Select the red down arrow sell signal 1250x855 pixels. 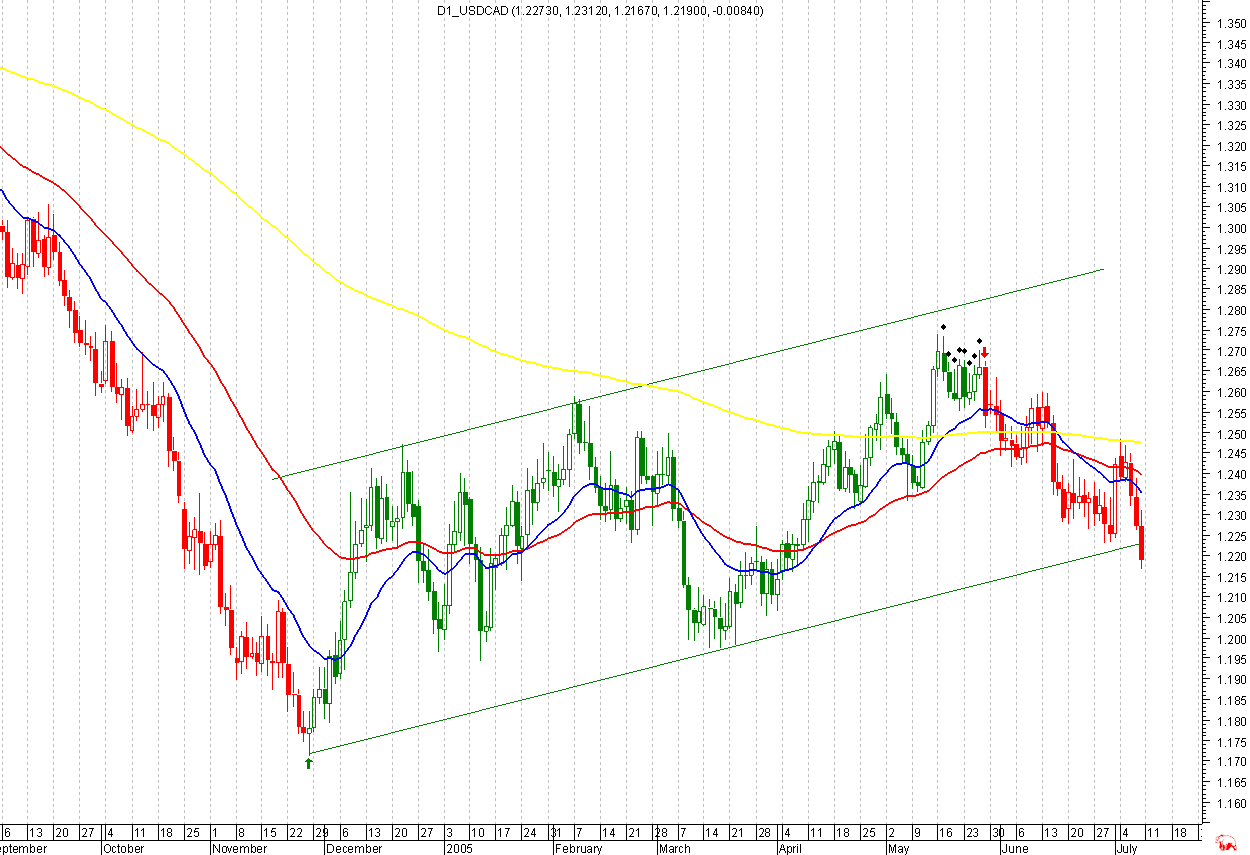tap(984, 352)
